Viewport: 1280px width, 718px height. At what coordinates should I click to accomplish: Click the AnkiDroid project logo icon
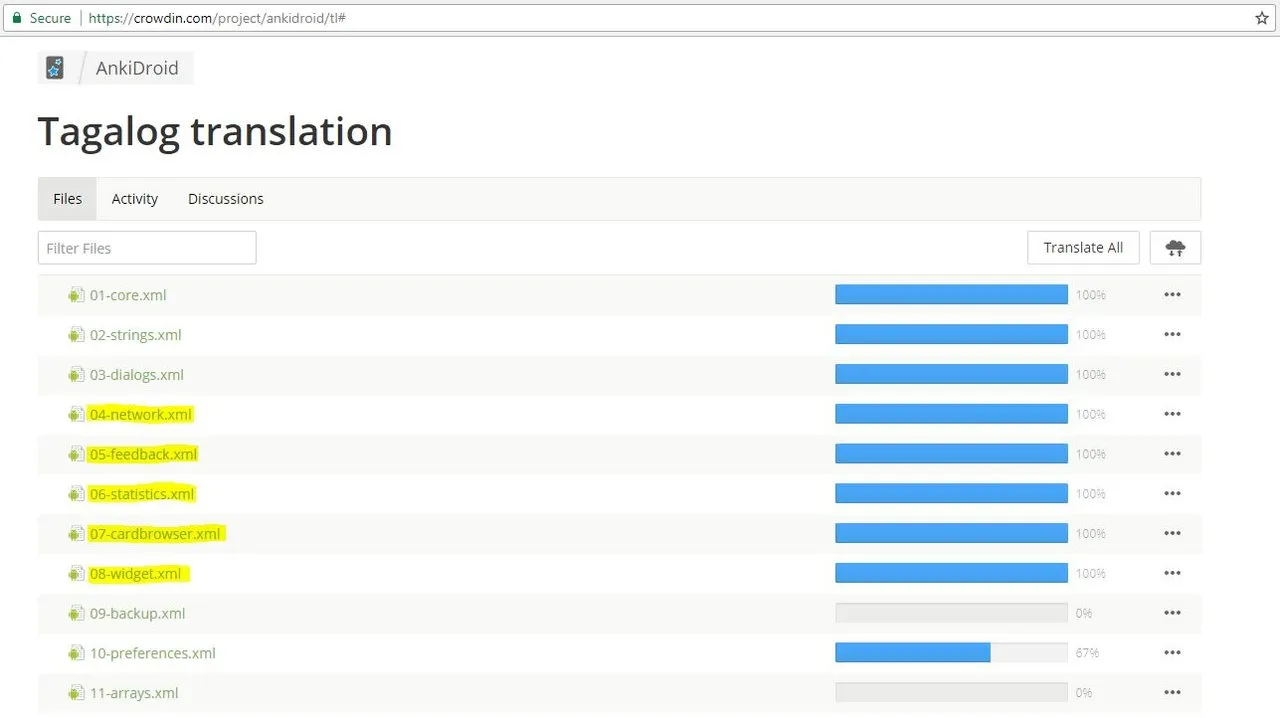pyautogui.click(x=55, y=68)
